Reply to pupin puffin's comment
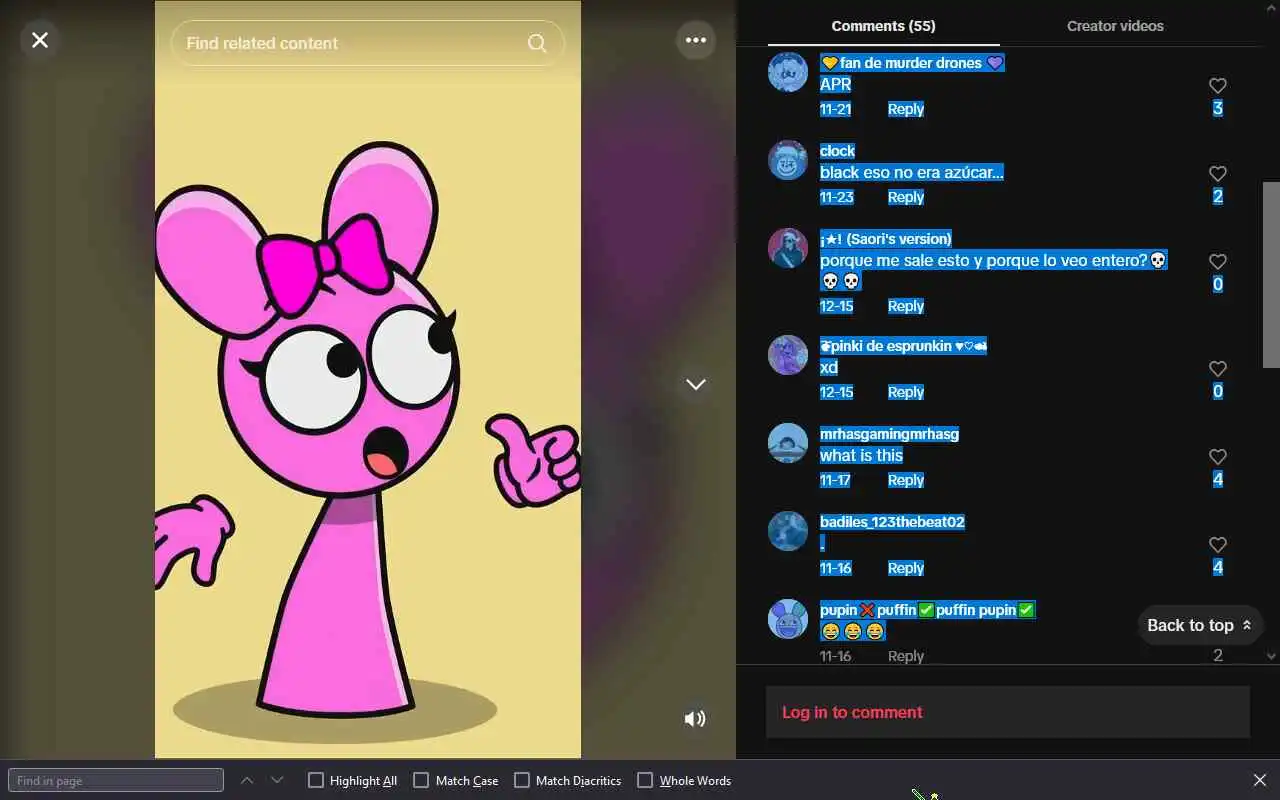 click(x=906, y=656)
